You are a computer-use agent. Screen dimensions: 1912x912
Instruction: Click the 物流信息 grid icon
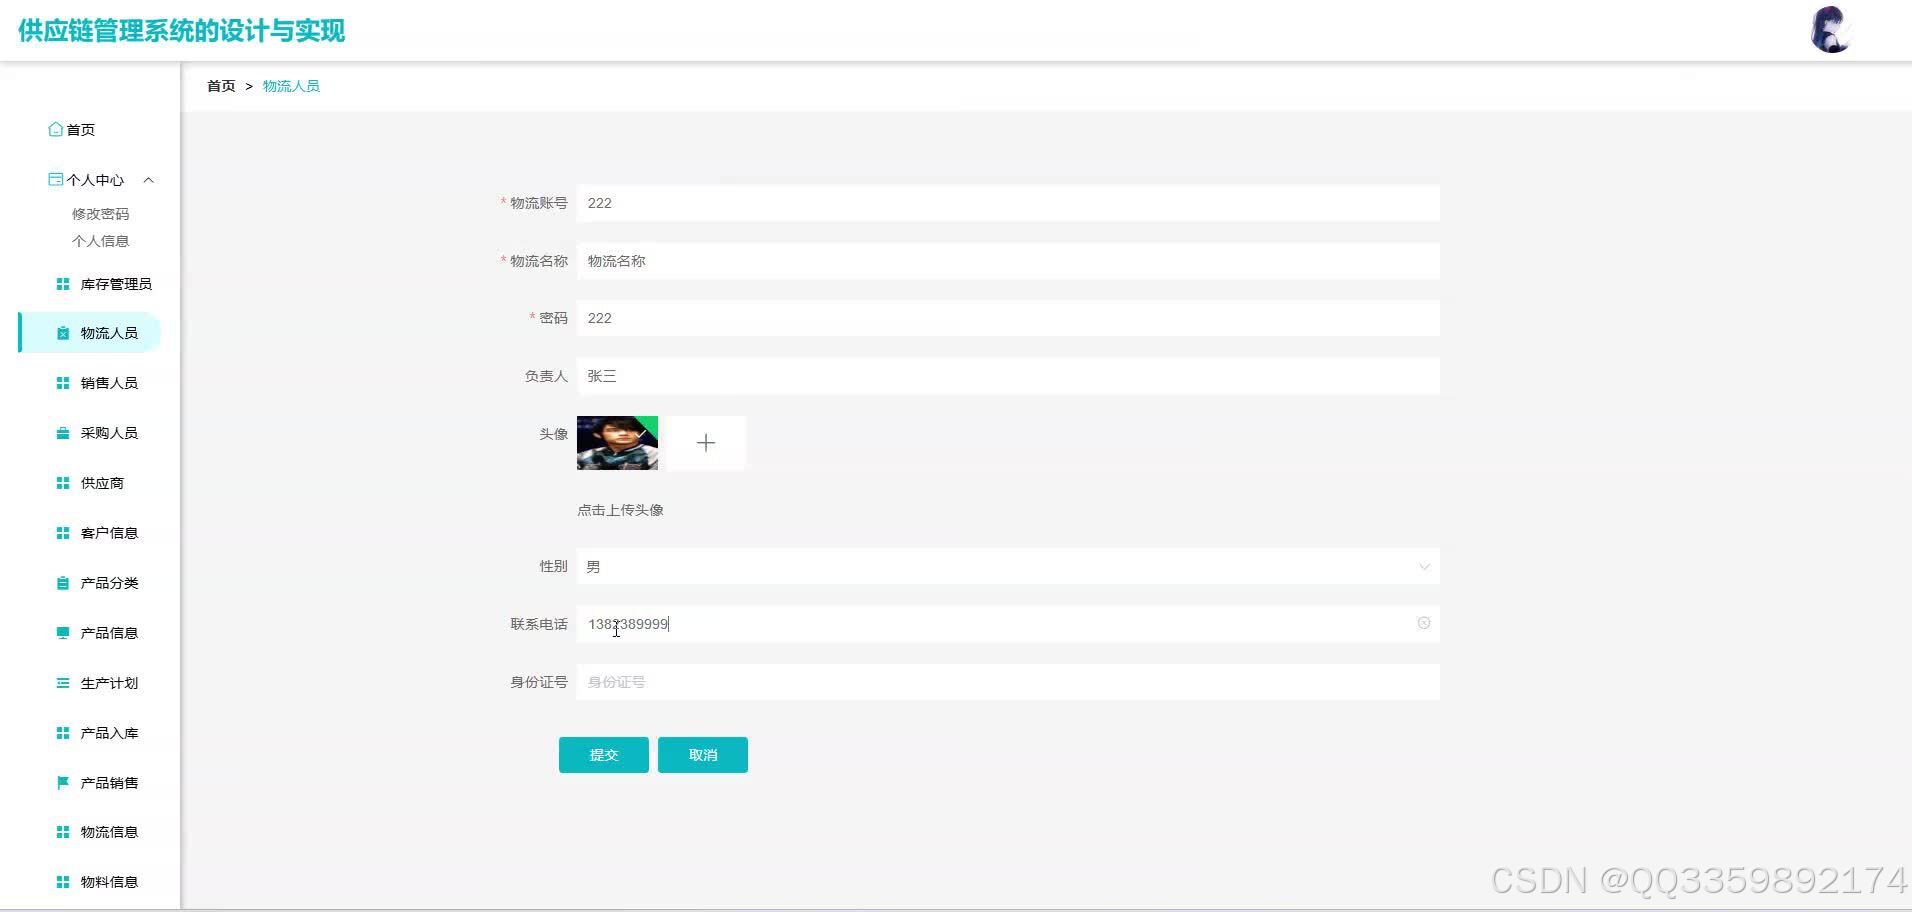coord(63,832)
